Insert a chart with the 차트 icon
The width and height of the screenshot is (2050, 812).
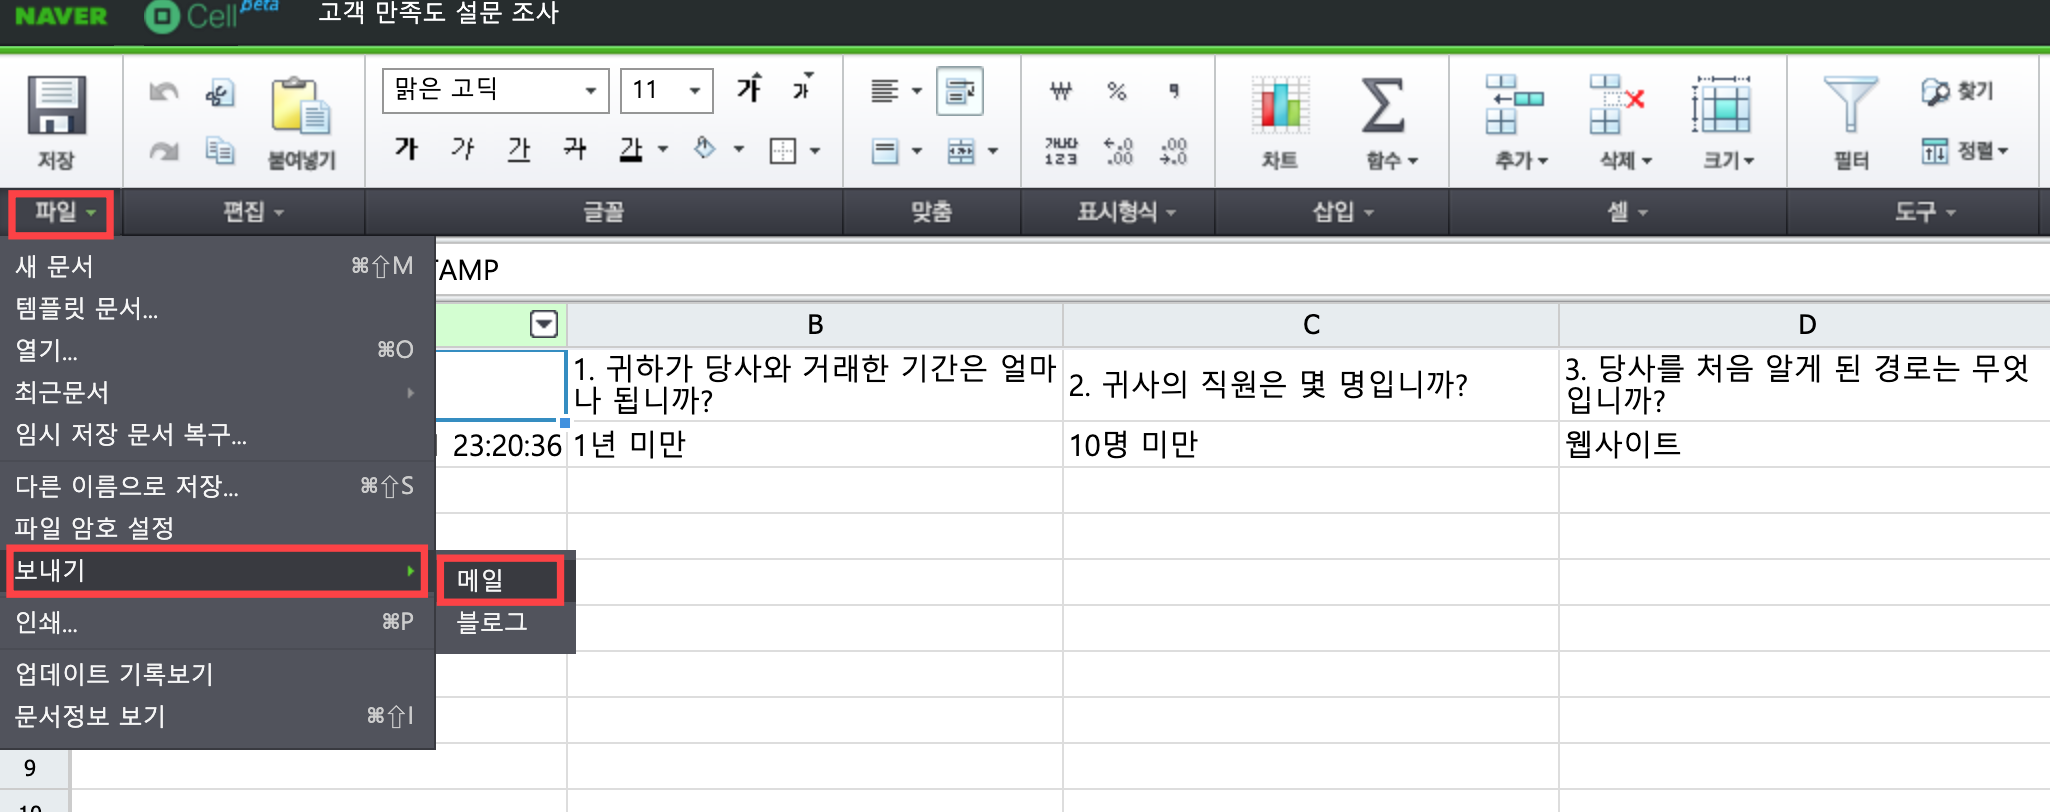pos(1280,106)
